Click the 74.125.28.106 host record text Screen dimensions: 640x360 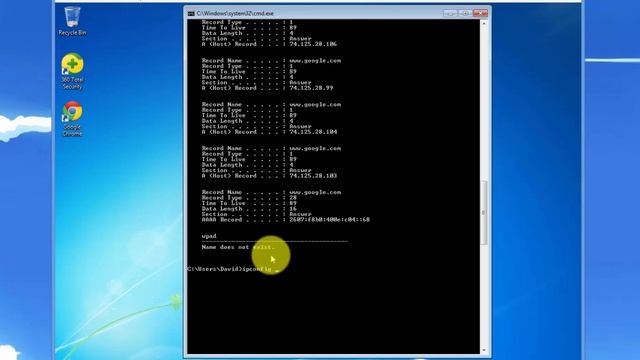tap(313, 44)
